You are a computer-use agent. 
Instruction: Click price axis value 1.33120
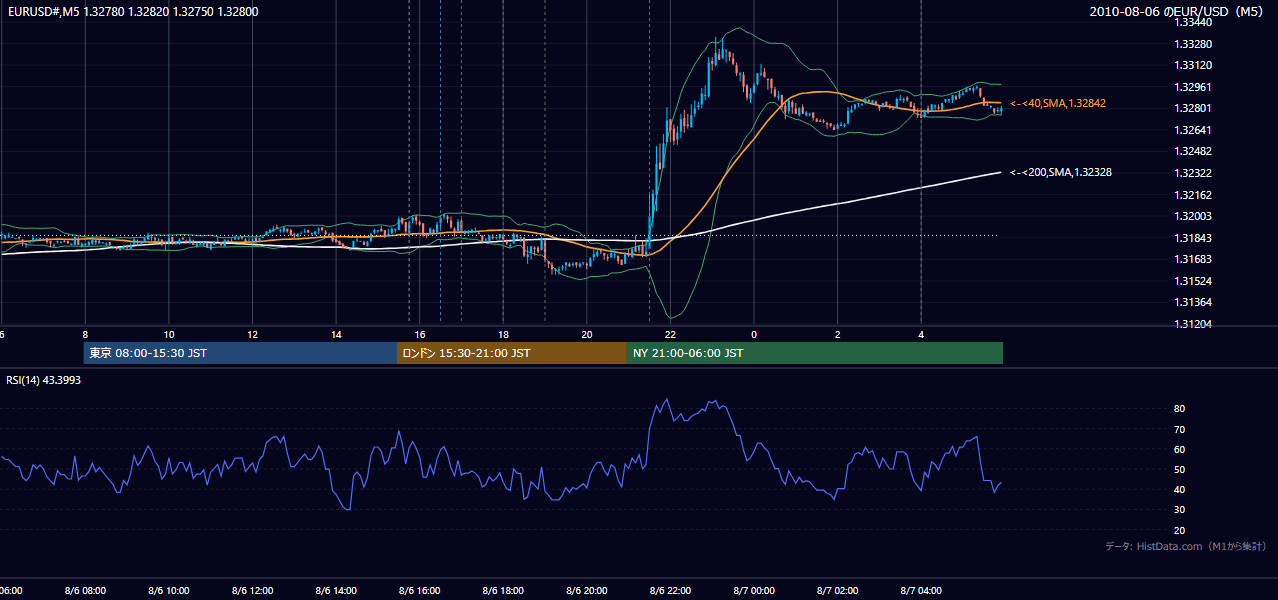[1193, 65]
